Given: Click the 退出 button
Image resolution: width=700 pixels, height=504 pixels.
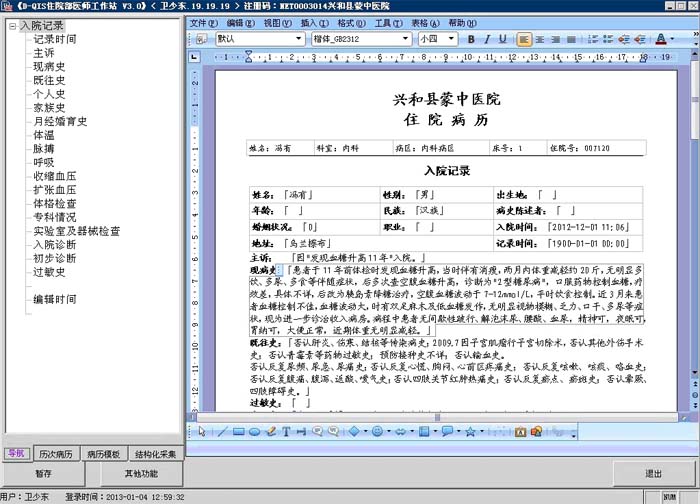Looking at the screenshot, I should [x=653, y=474].
